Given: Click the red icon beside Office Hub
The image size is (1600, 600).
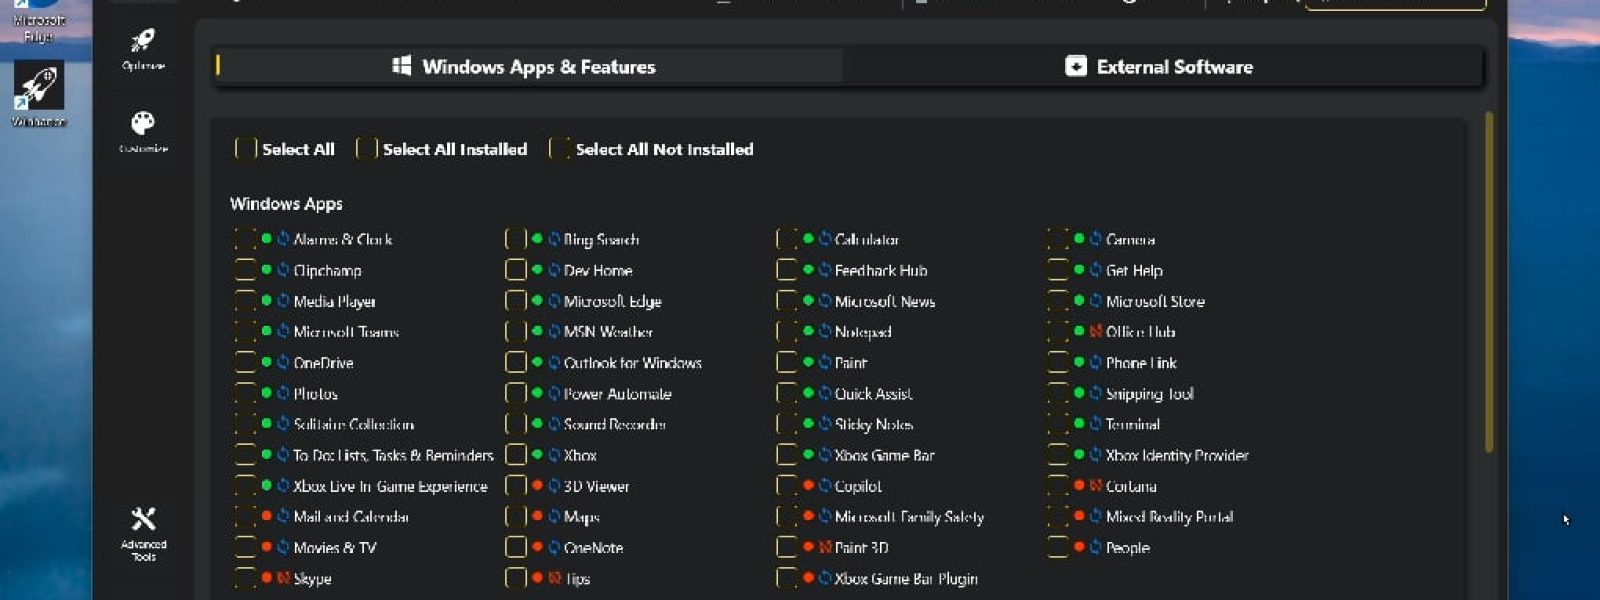Looking at the screenshot, I should [x=1096, y=331].
